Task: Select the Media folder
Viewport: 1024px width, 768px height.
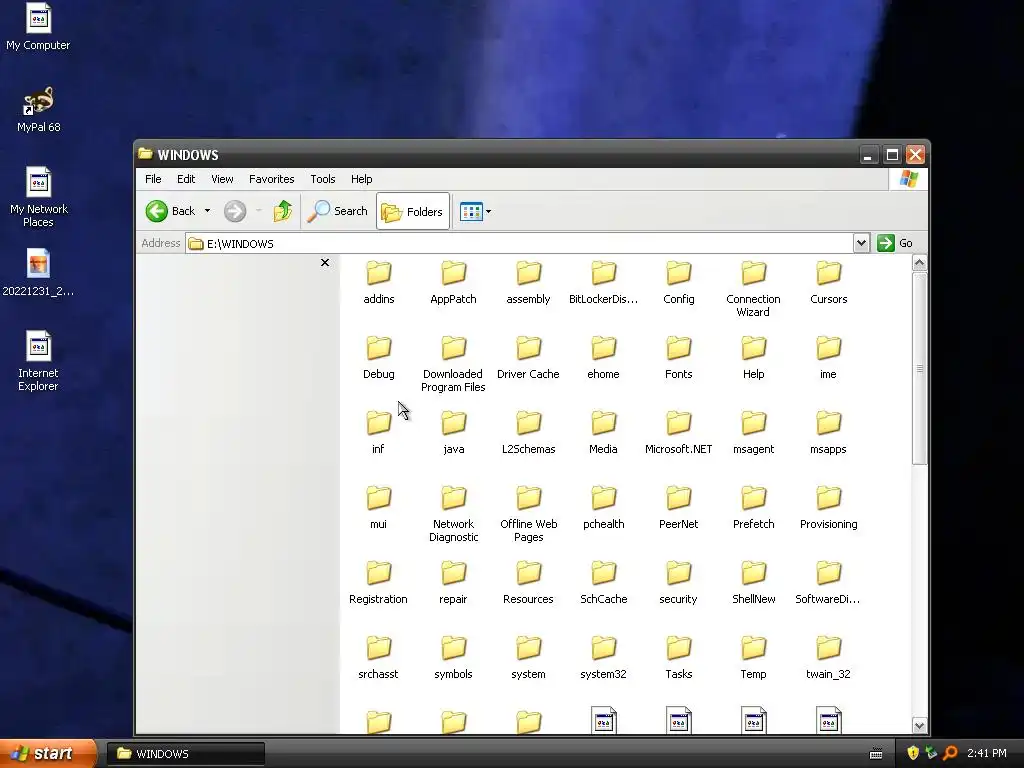Action: click(603, 433)
